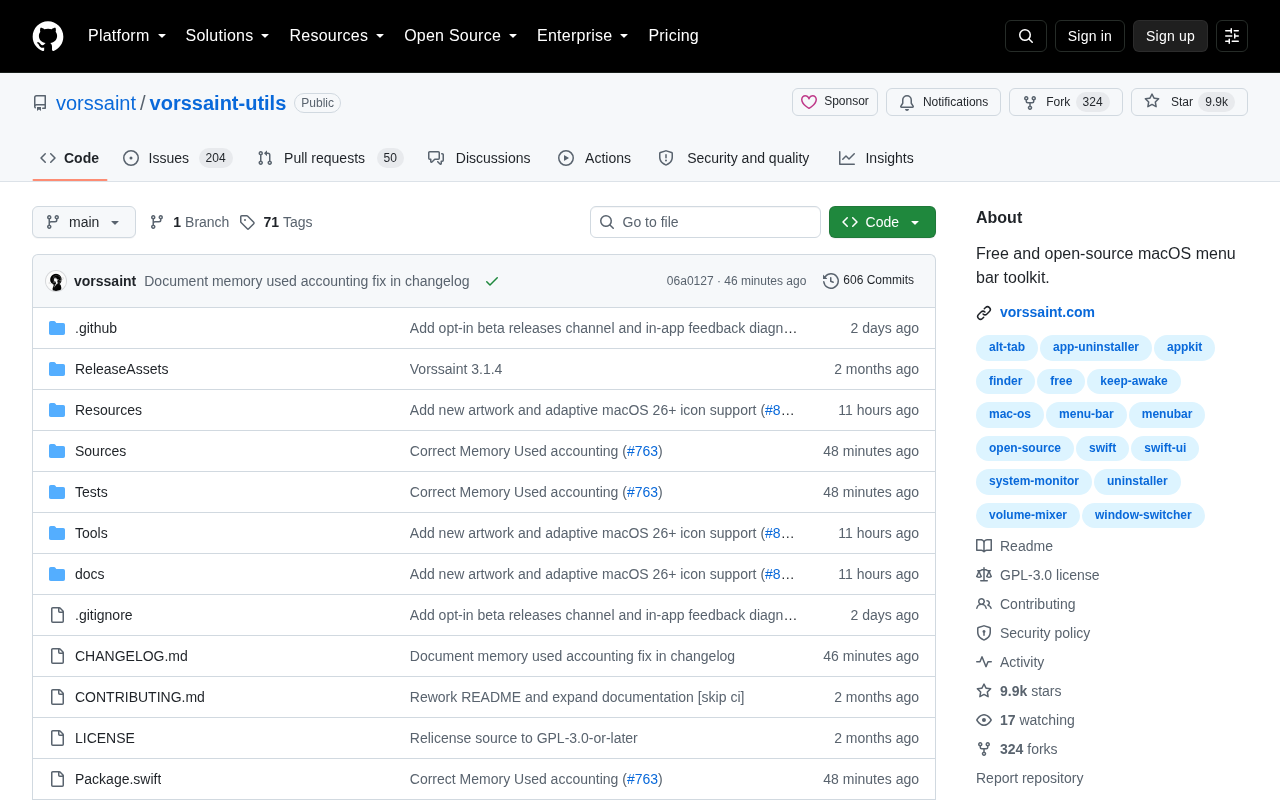Click the link icon beside vorssaint.com

984,313
